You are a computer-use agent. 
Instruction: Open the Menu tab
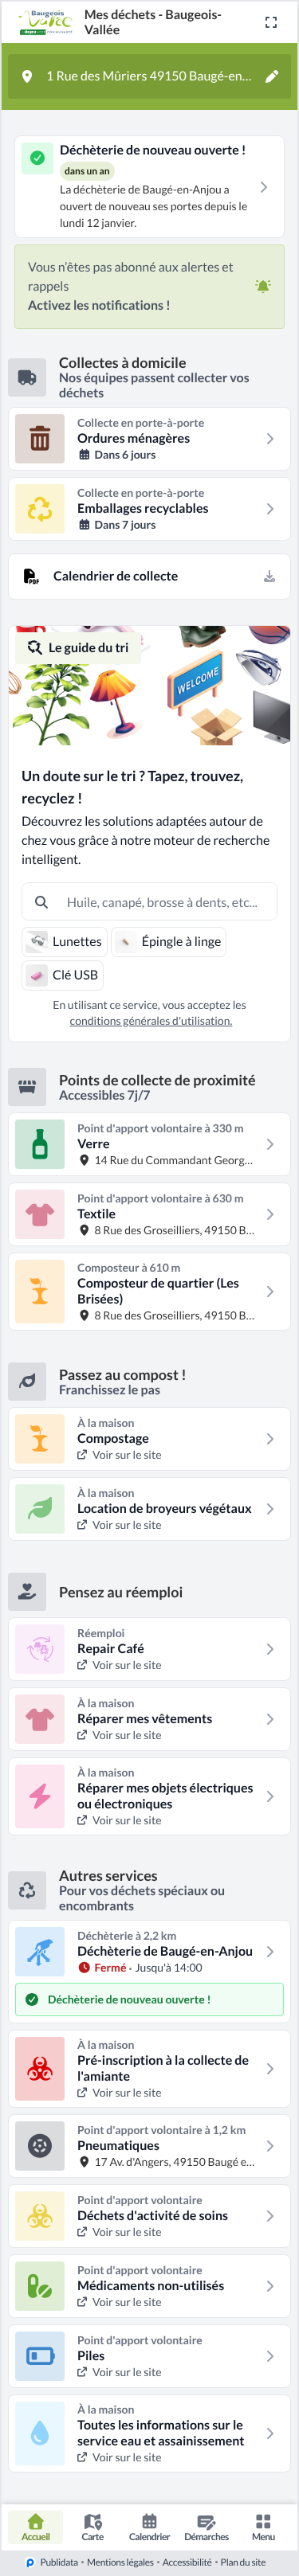coord(263,2527)
